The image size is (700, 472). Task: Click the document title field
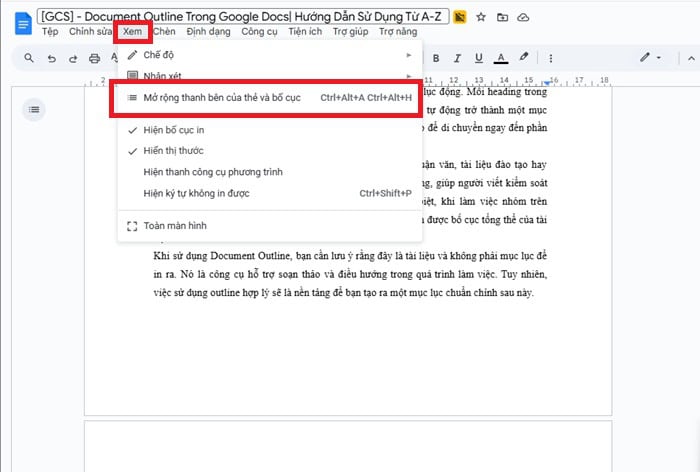pyautogui.click(x=243, y=17)
